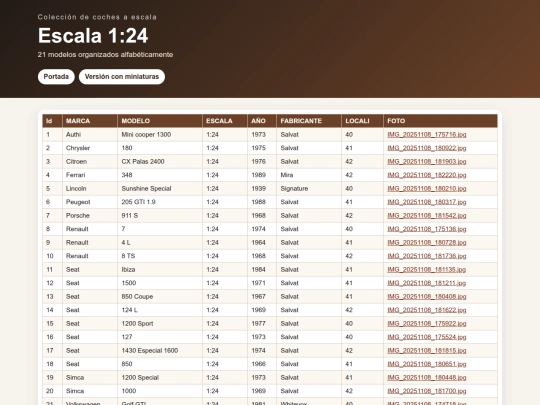Open photo link IMG_20251108_181542.jpg

click(x=426, y=216)
